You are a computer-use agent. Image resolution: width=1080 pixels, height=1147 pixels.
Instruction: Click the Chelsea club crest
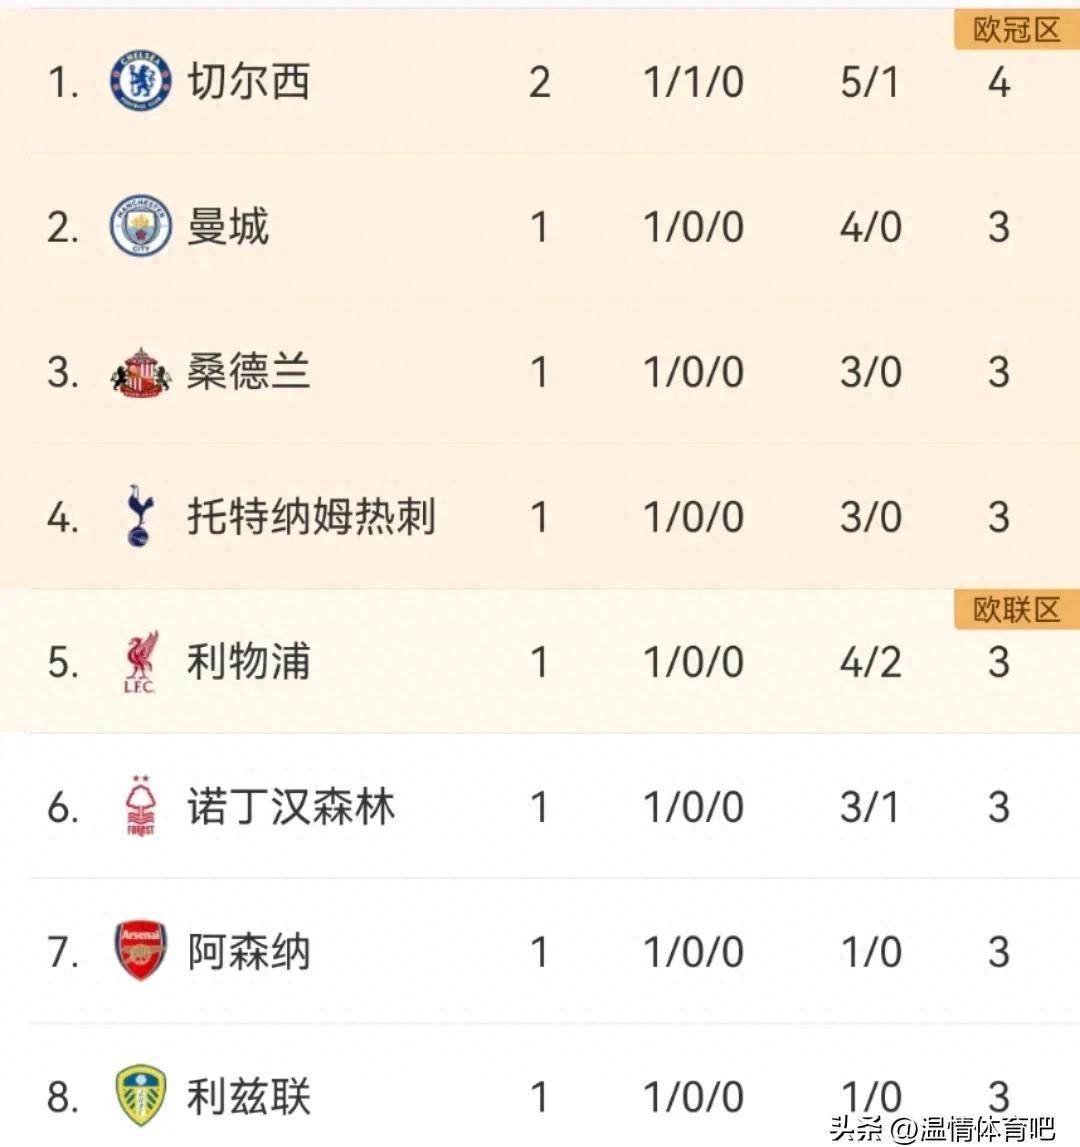coord(140,81)
